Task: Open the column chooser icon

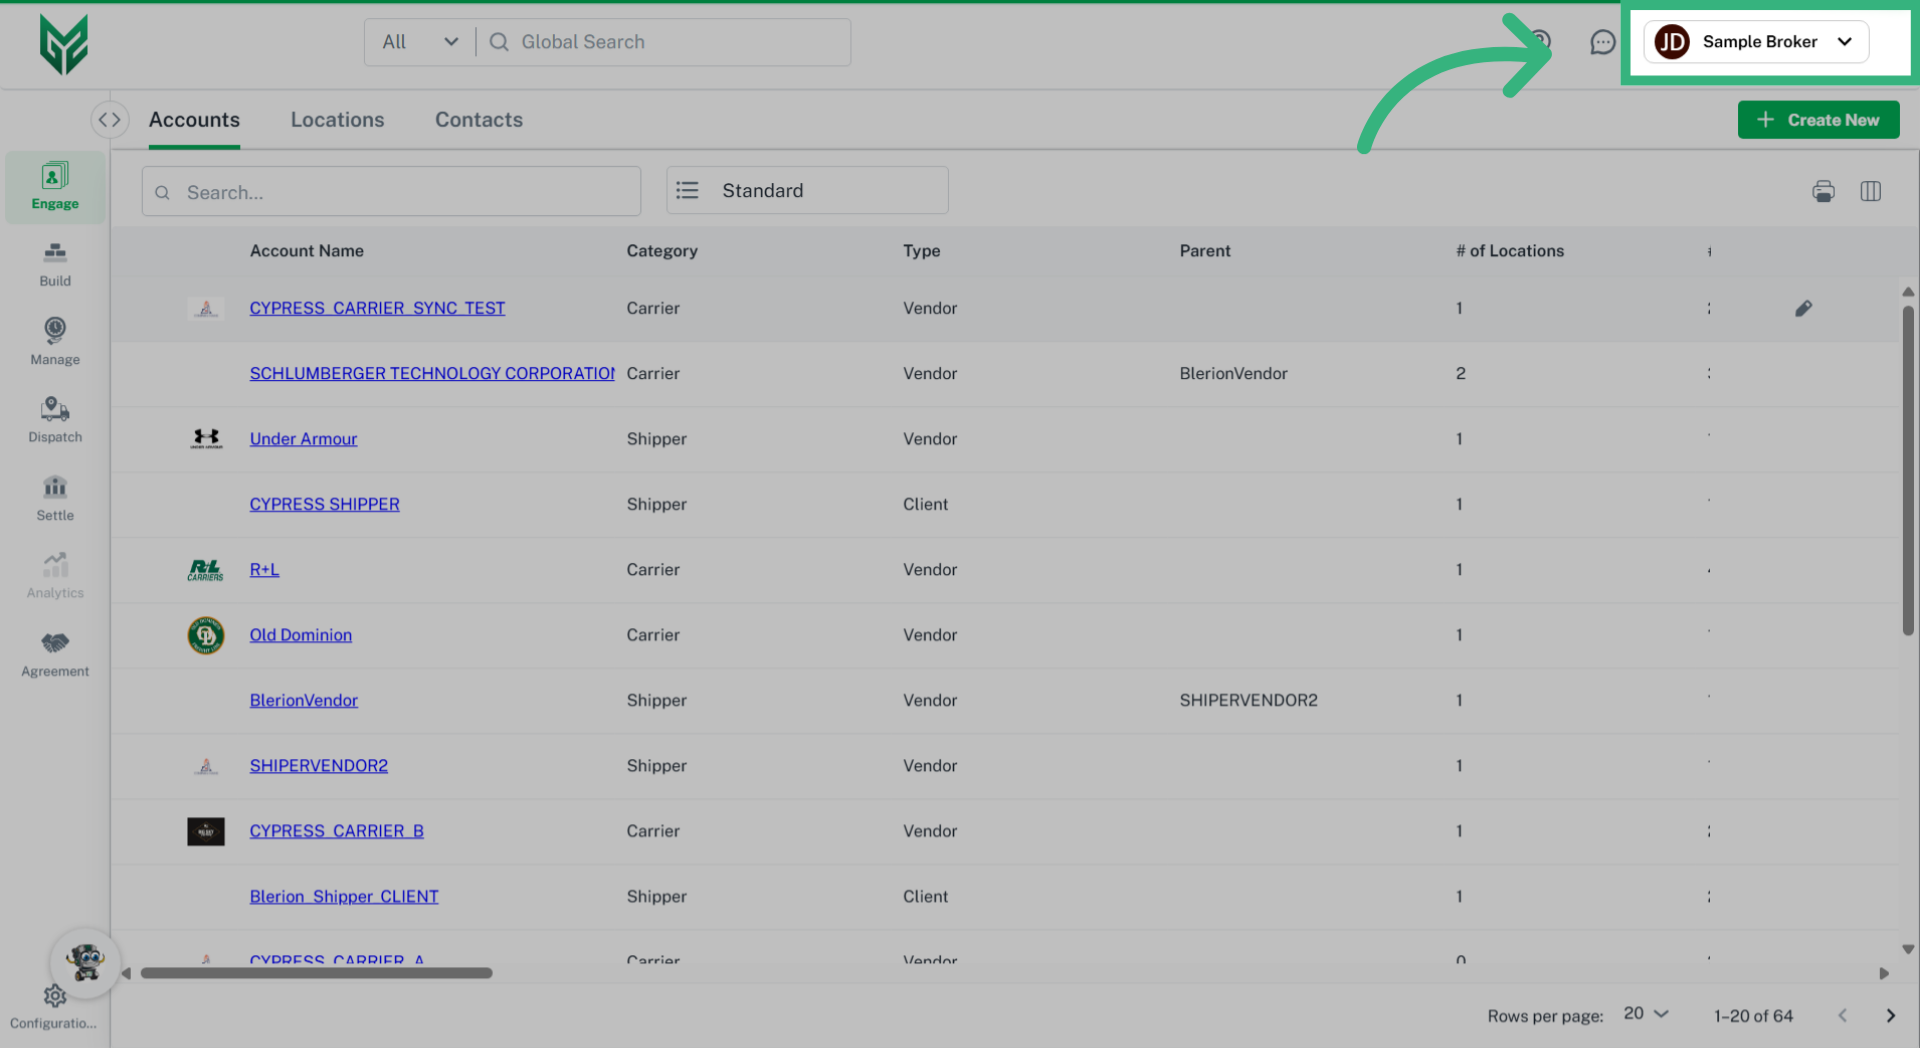Action: [x=1870, y=191]
